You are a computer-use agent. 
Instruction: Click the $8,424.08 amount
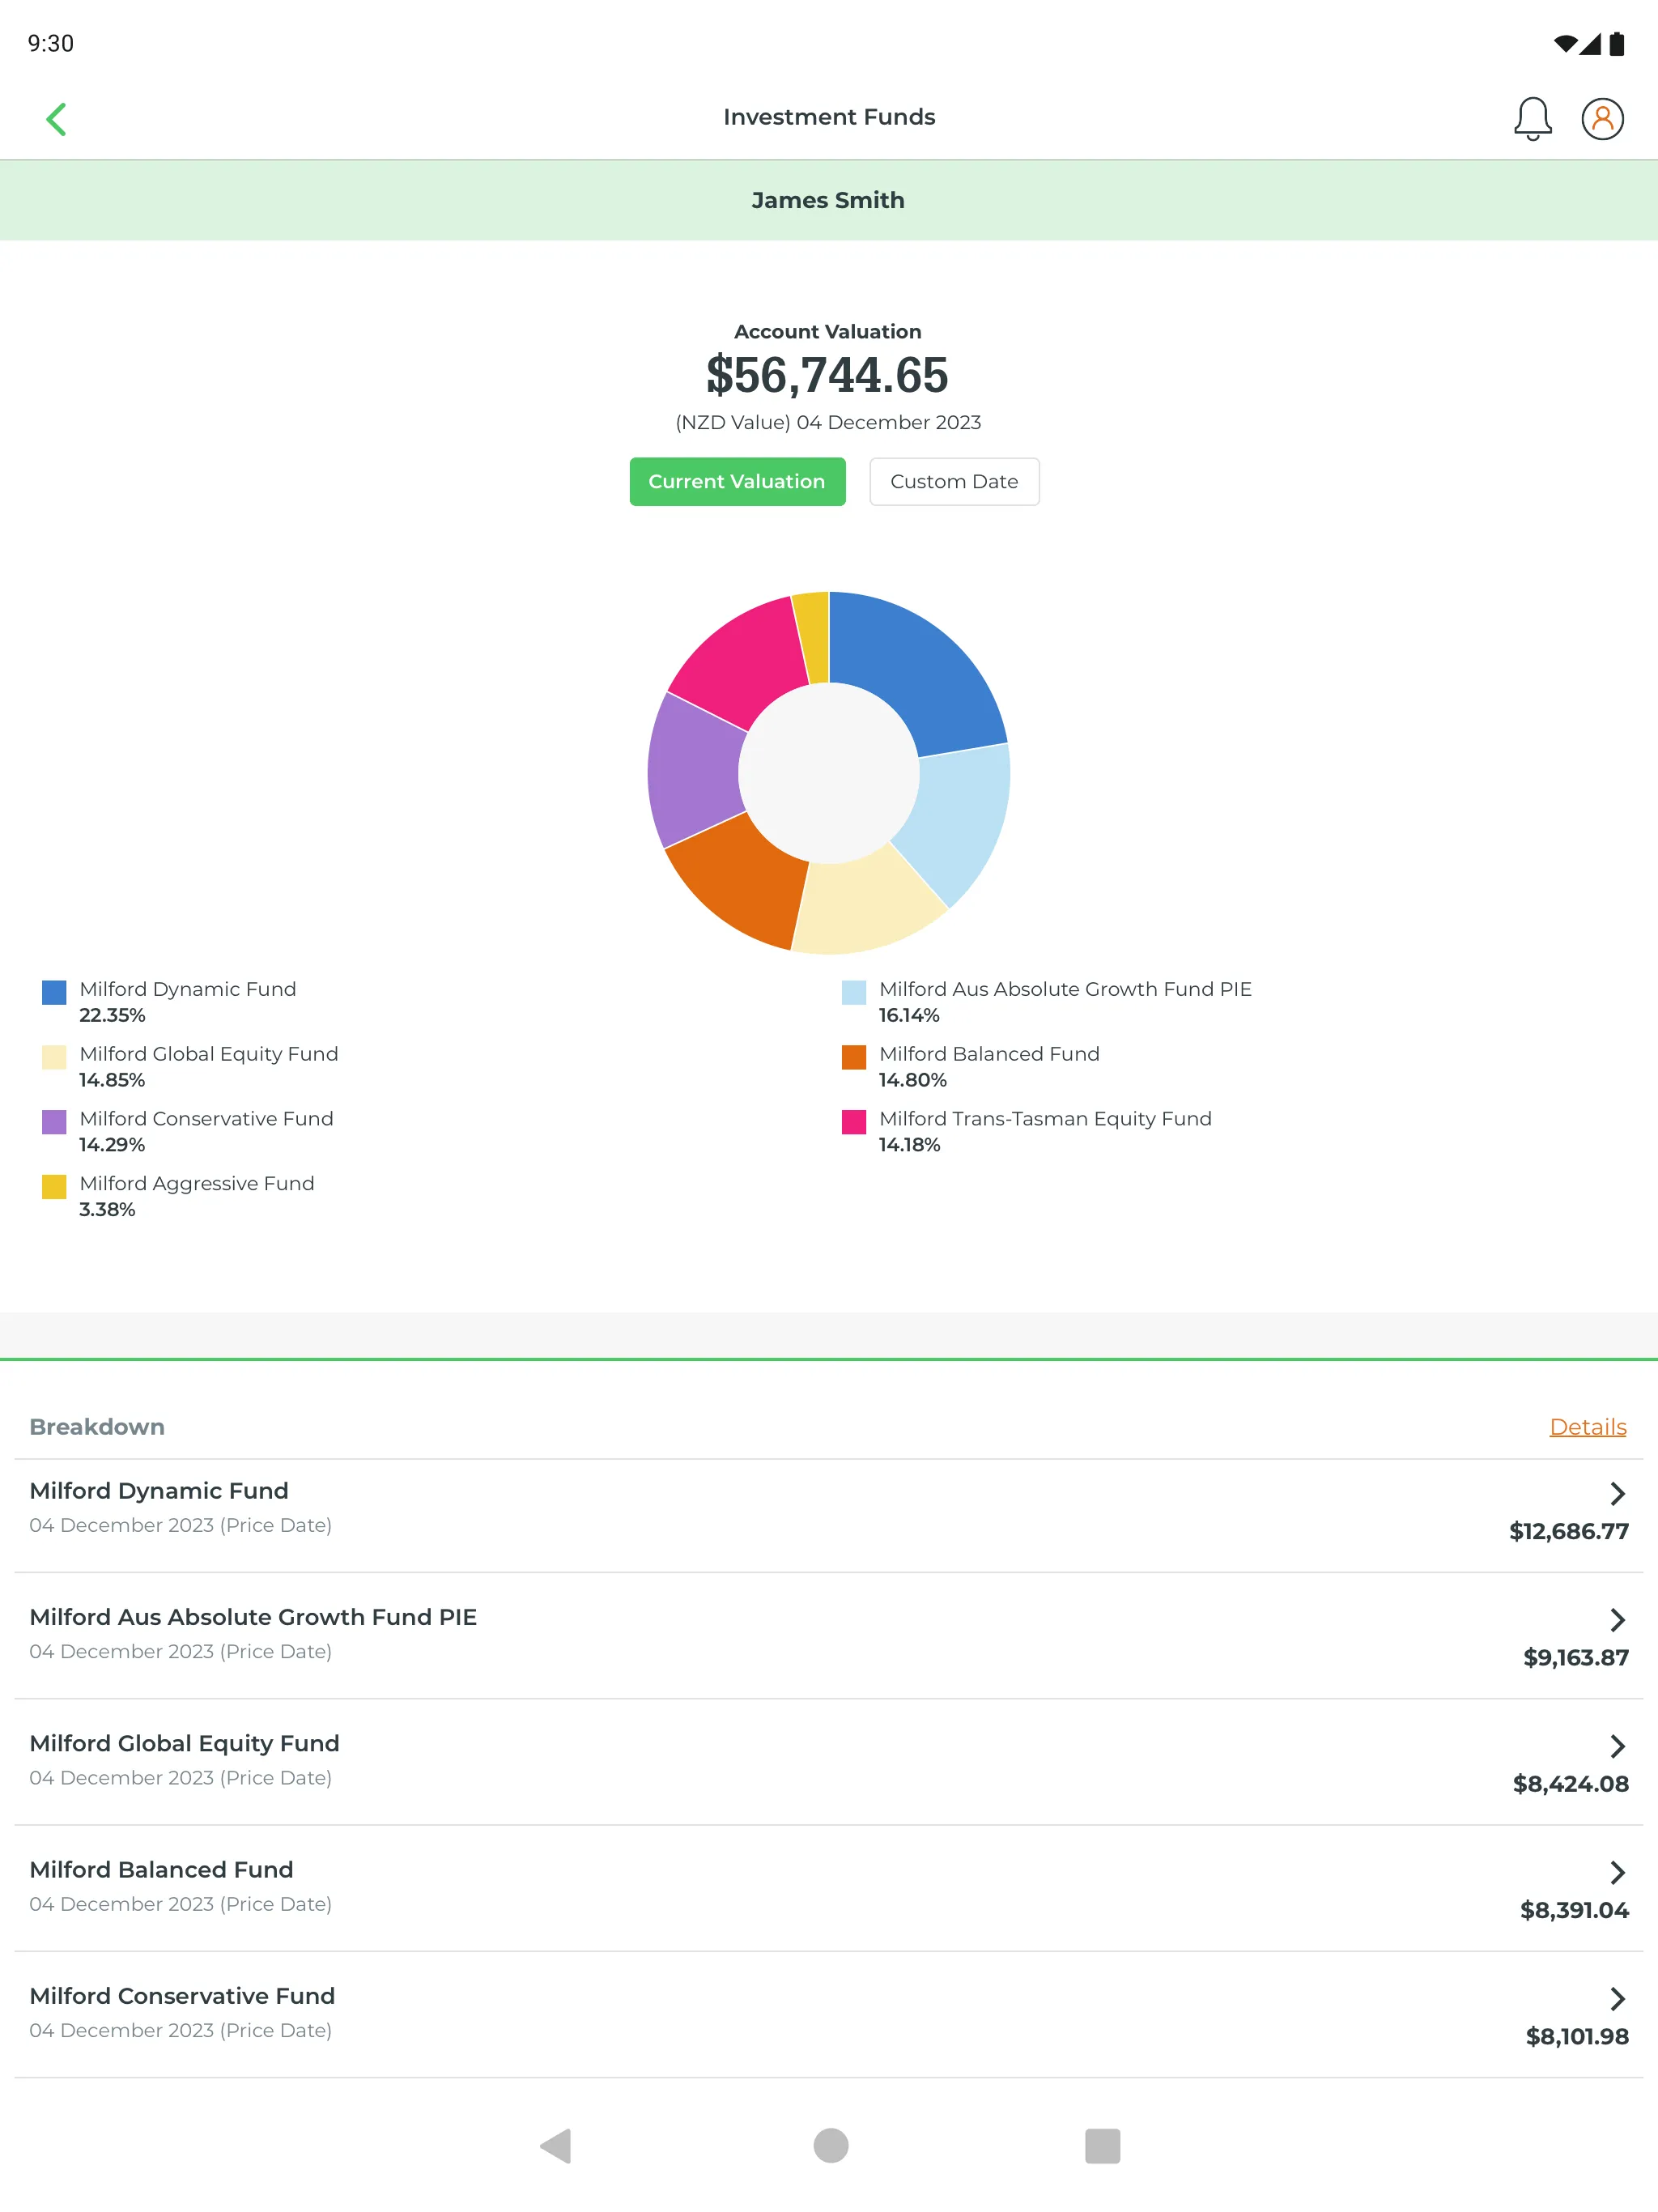1570,1784
